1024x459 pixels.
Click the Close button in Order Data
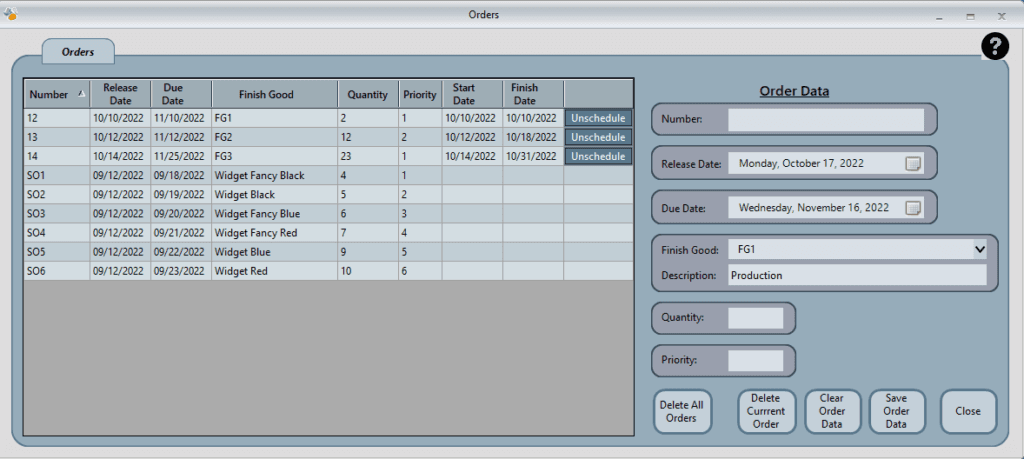coord(968,411)
